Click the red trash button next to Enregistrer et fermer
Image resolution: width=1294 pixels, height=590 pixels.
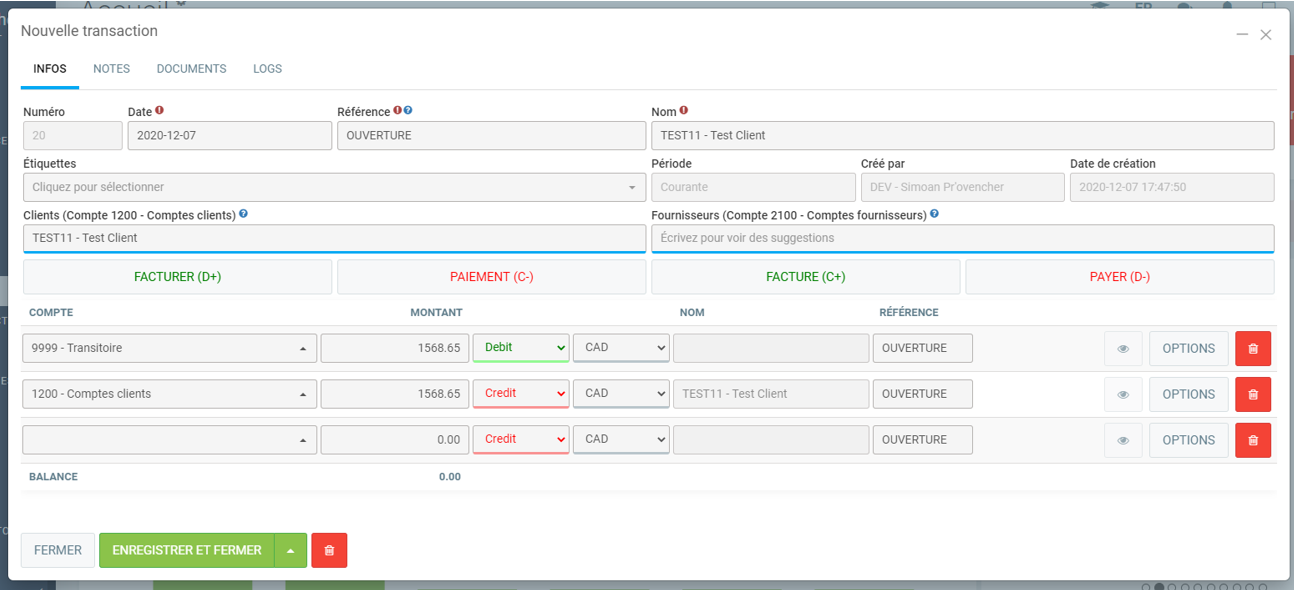point(329,551)
